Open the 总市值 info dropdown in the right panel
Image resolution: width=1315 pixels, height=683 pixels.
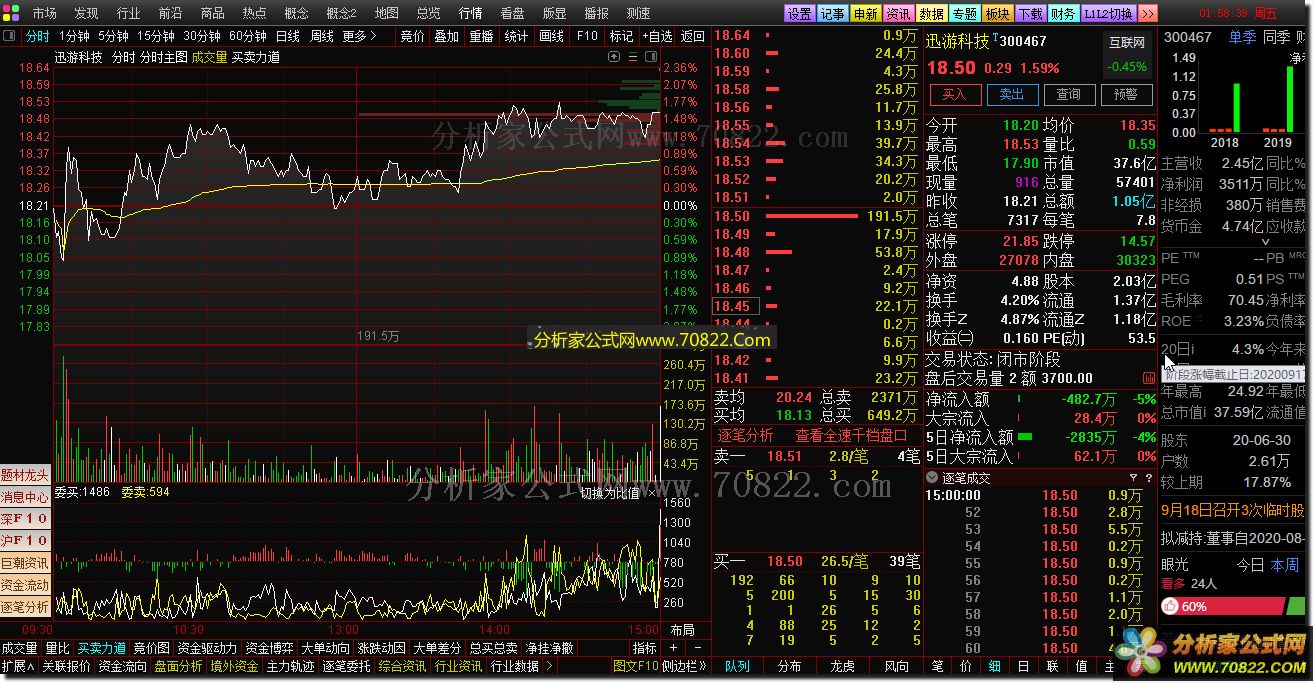click(x=1184, y=412)
